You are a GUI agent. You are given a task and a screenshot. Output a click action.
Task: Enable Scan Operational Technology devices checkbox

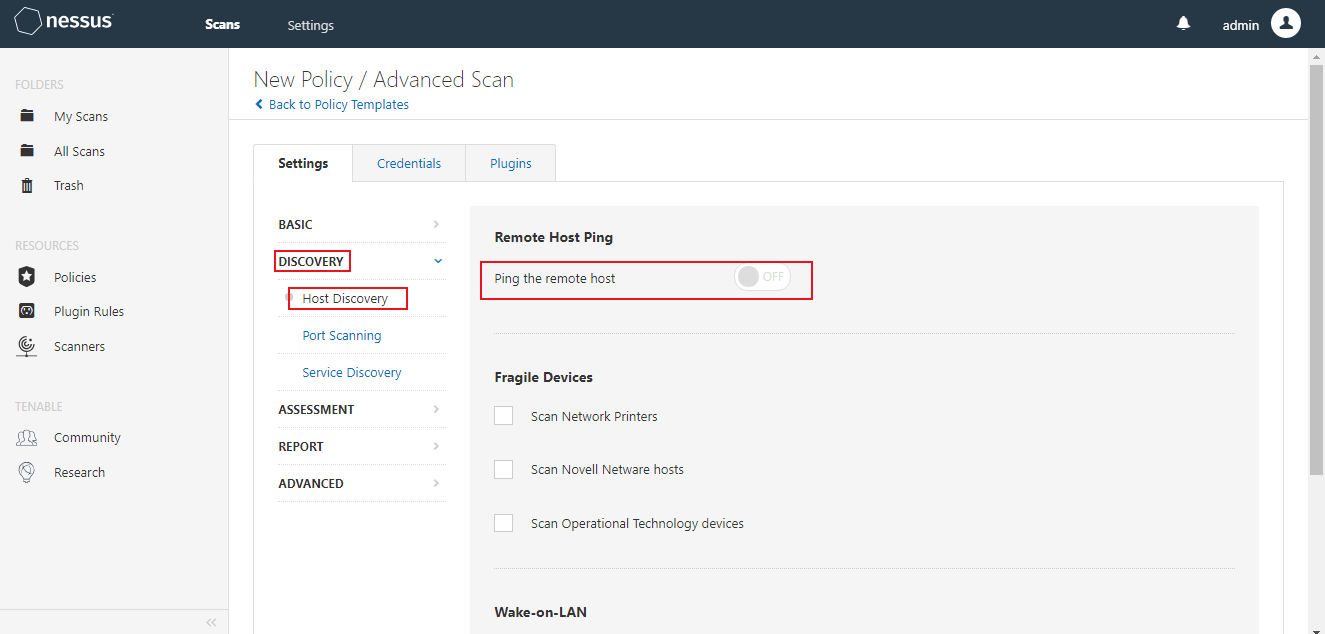pyautogui.click(x=504, y=523)
